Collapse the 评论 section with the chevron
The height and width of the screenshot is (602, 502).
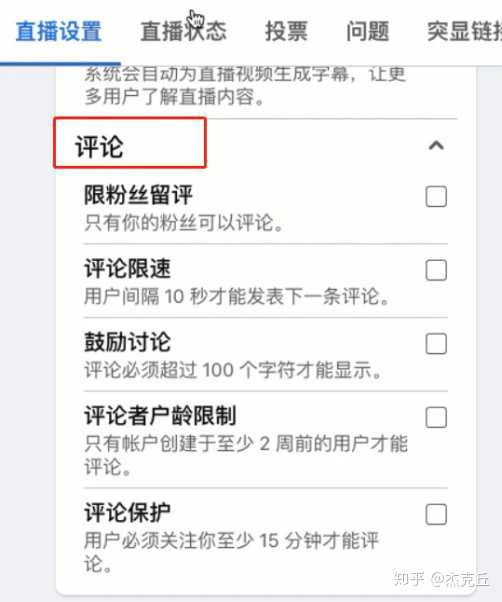pos(436,146)
